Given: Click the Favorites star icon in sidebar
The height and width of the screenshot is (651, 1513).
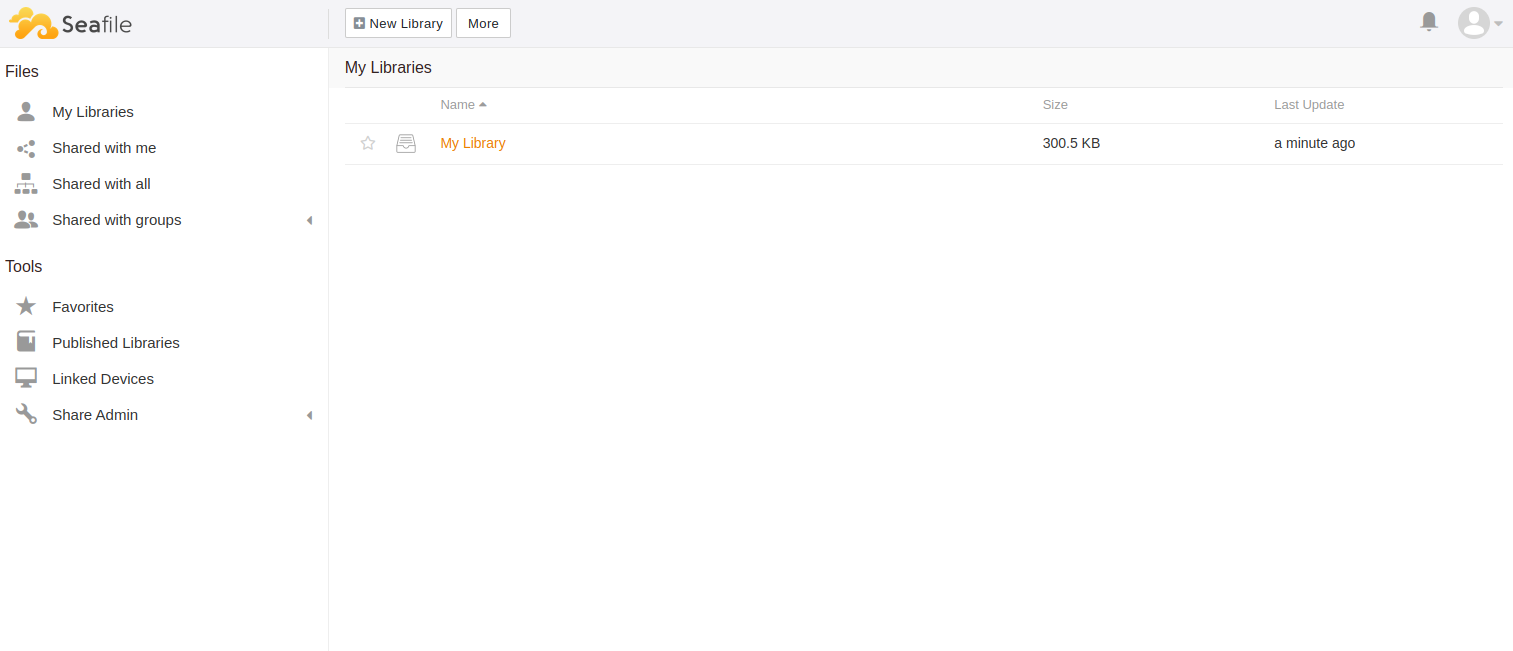Looking at the screenshot, I should click(x=26, y=307).
